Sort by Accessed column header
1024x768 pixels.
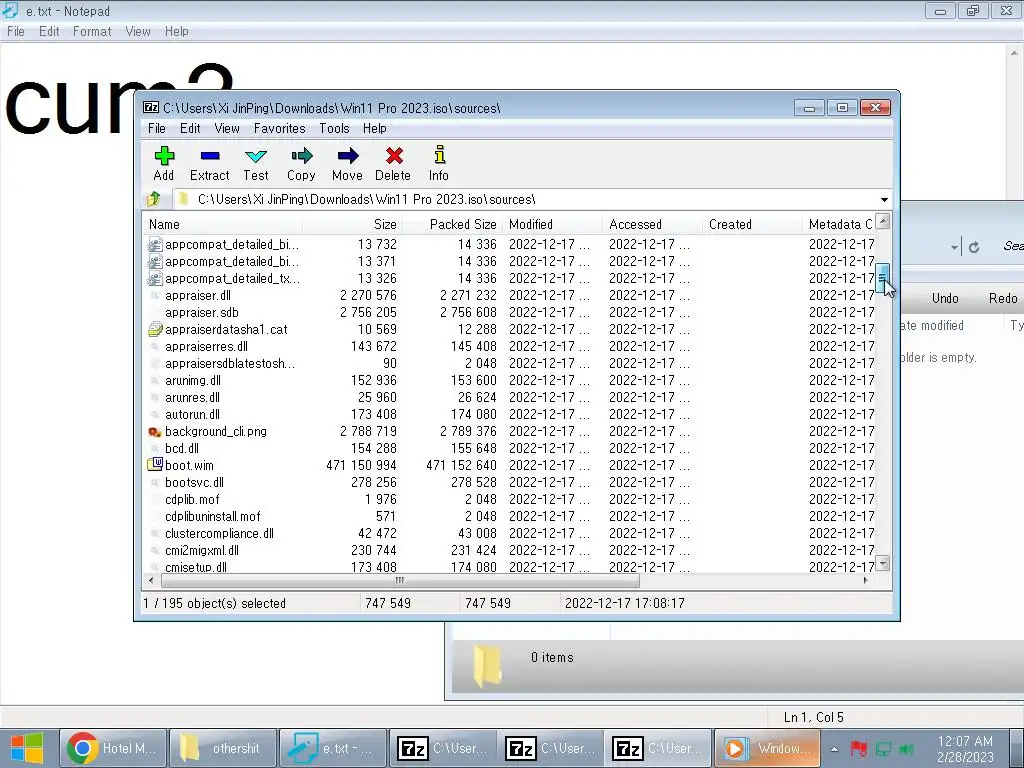652,224
